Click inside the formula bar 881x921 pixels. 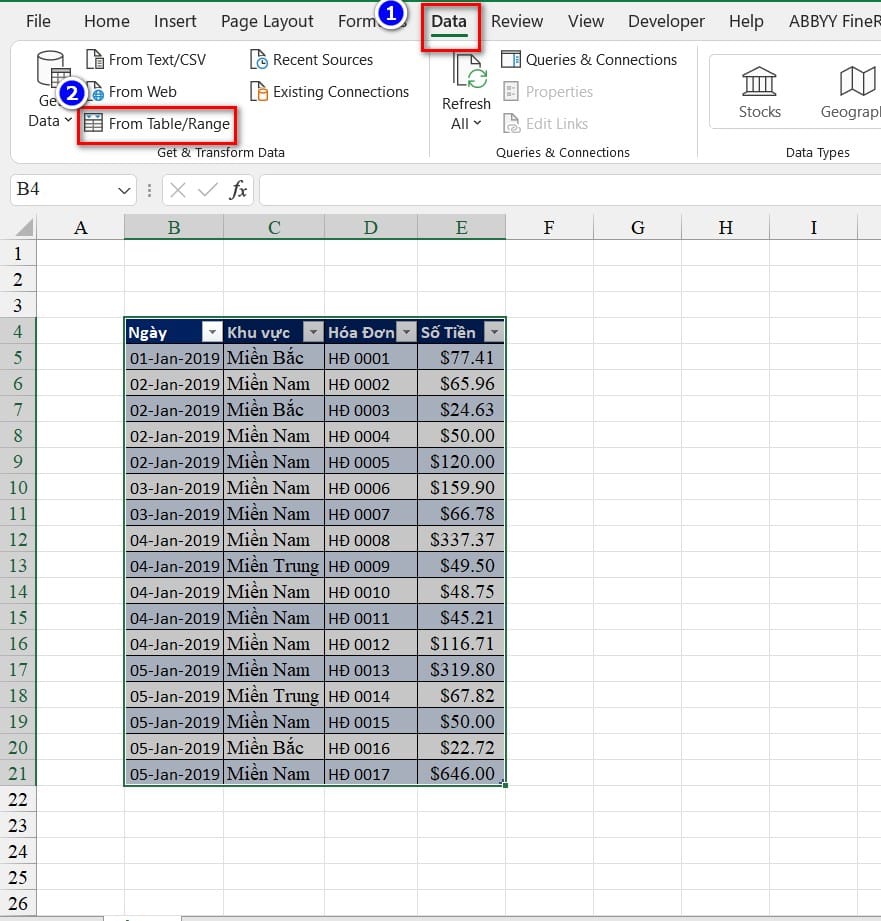pos(560,190)
